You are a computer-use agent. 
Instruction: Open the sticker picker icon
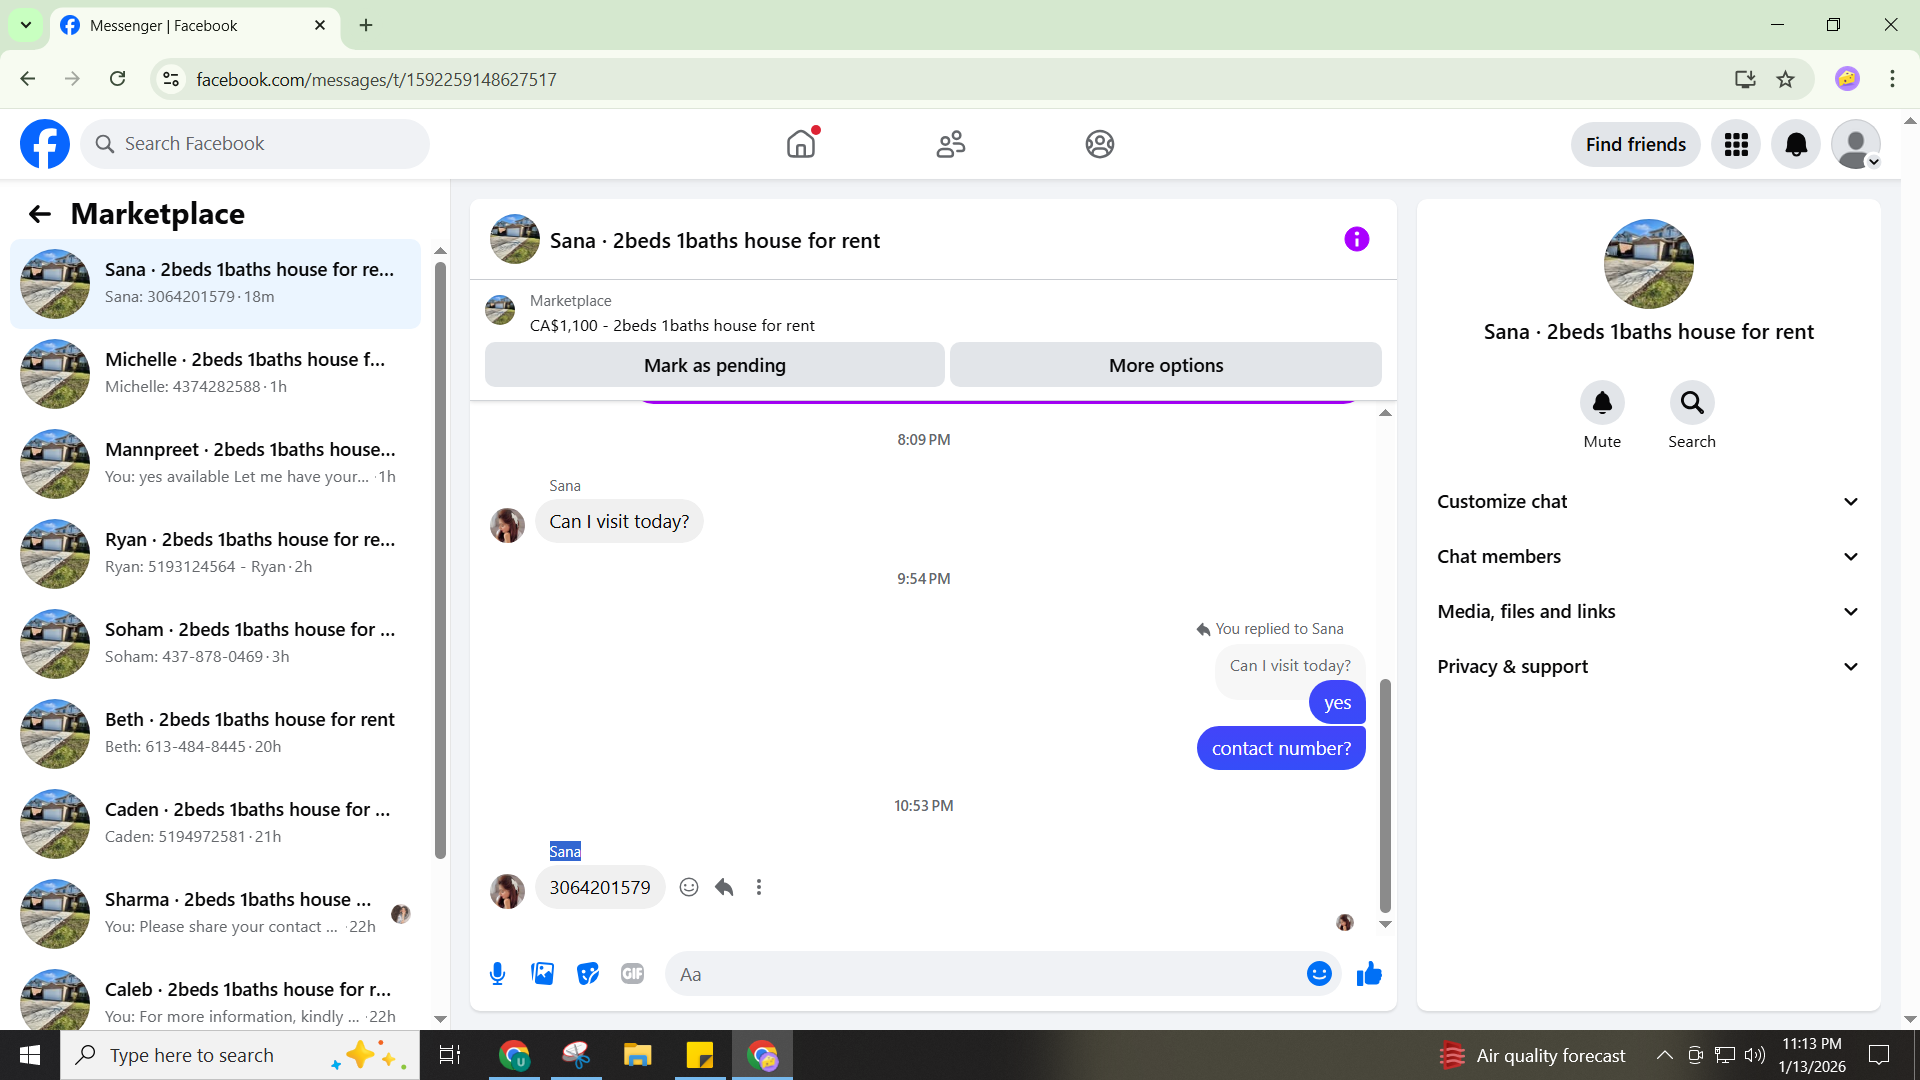pyautogui.click(x=588, y=973)
